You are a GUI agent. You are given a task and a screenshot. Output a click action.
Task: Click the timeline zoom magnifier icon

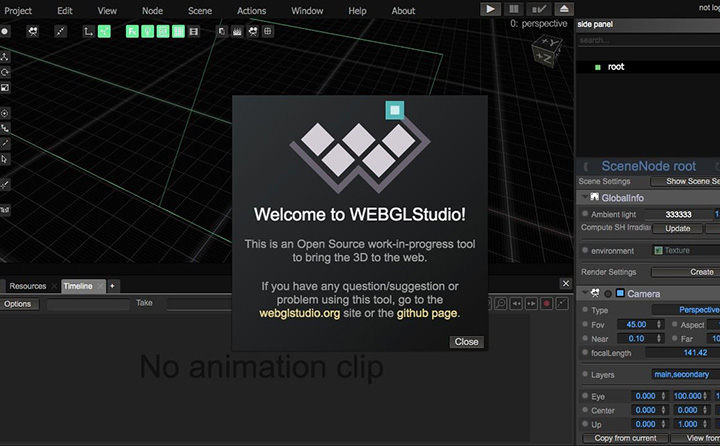tap(501, 304)
